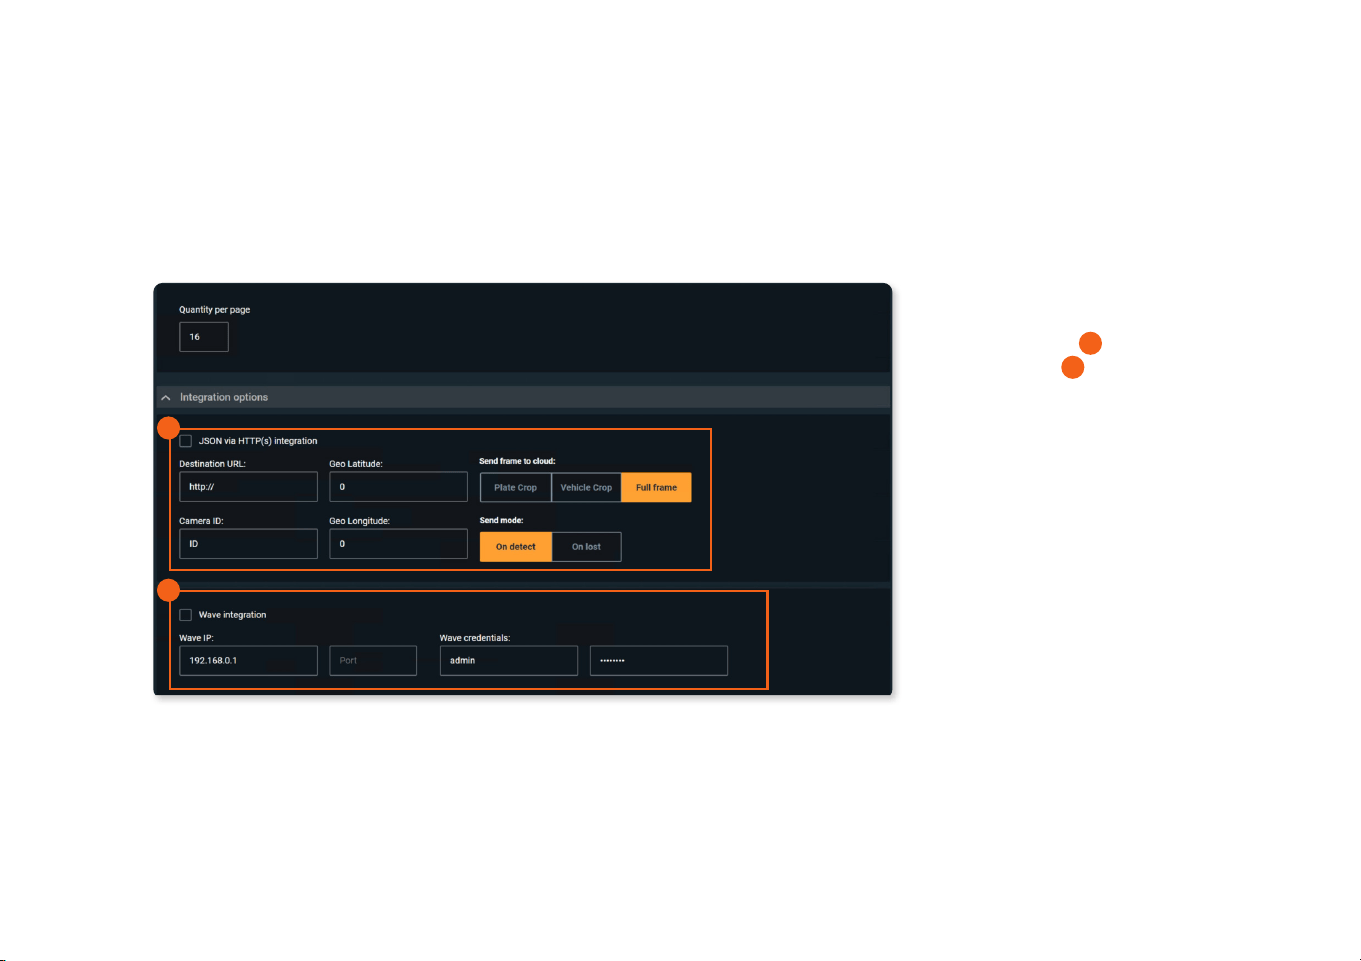1361x961 pixels.
Task: Choose On detect send mode
Action: [516, 547]
